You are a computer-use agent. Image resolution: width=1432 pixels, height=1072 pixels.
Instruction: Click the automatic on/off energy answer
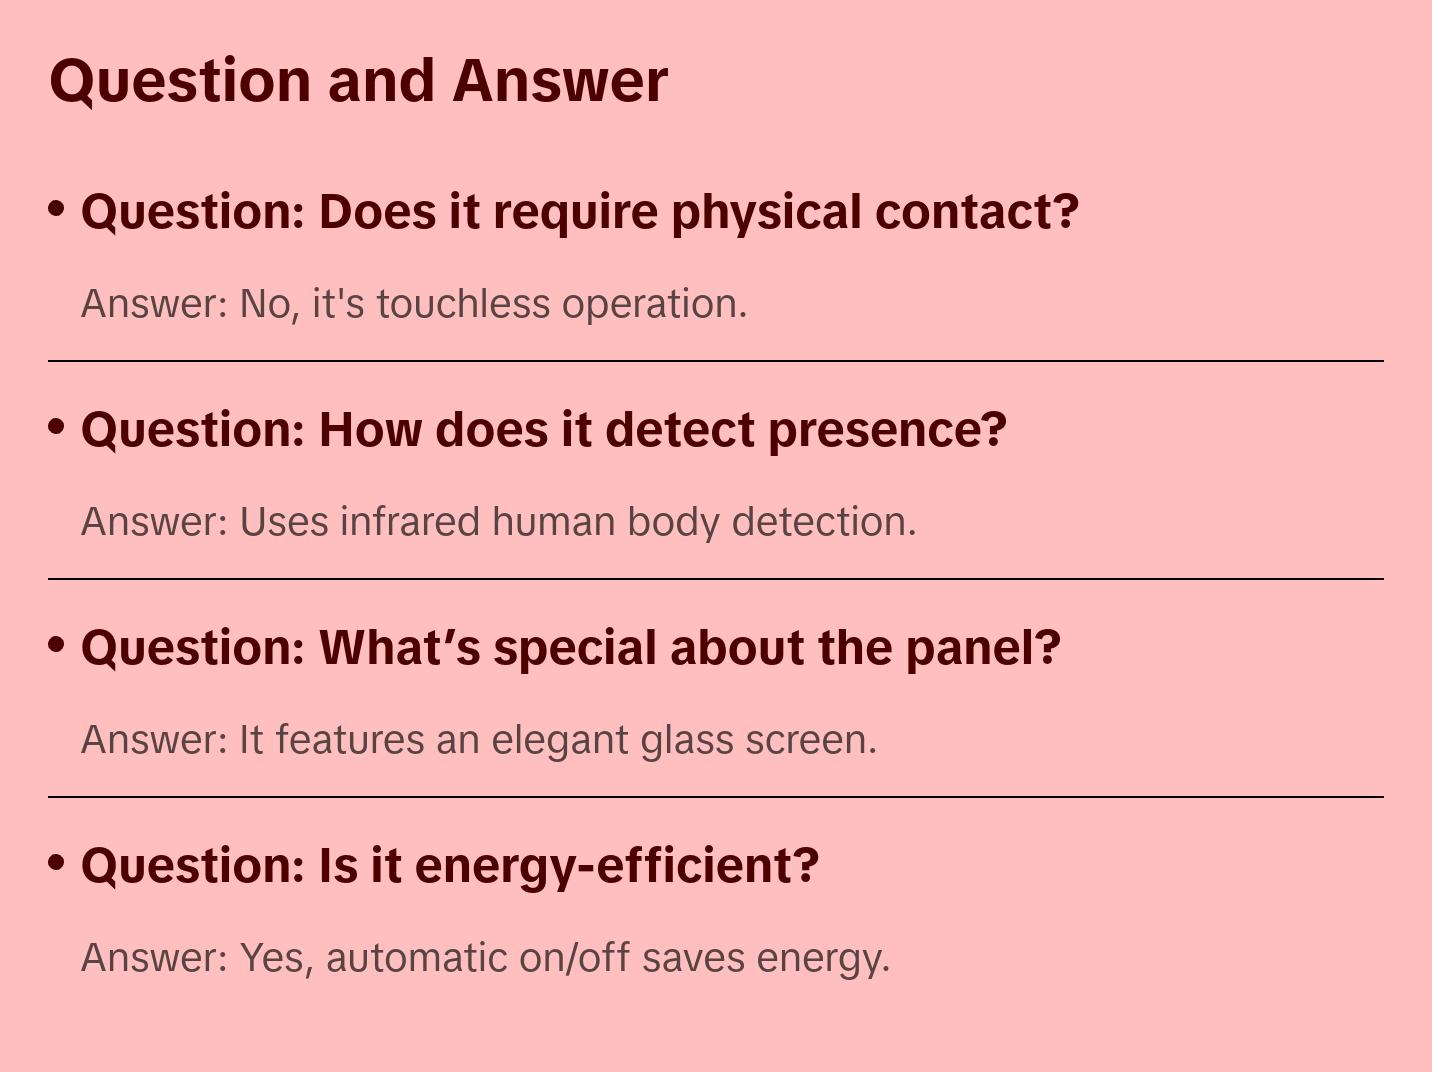485,958
